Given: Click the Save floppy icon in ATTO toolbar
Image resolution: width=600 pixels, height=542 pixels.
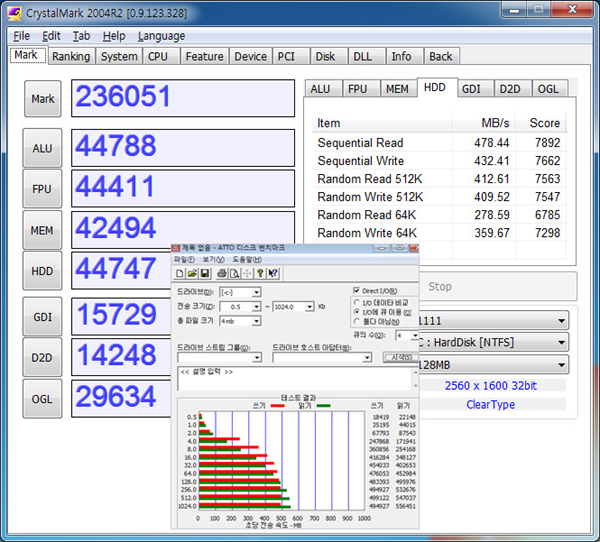Looking at the screenshot, I should 205,273.
